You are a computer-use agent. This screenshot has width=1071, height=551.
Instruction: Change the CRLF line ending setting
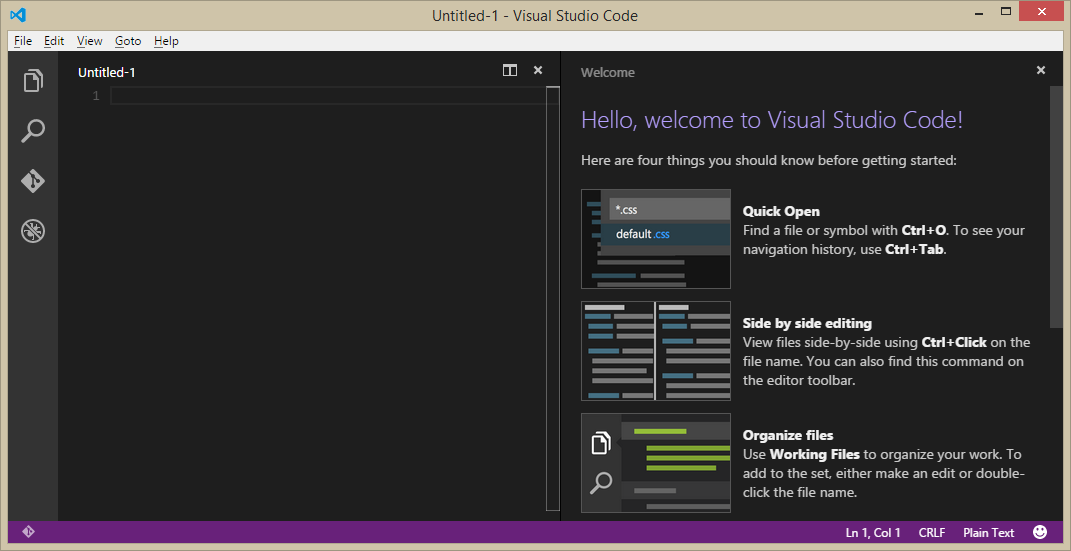(x=932, y=533)
